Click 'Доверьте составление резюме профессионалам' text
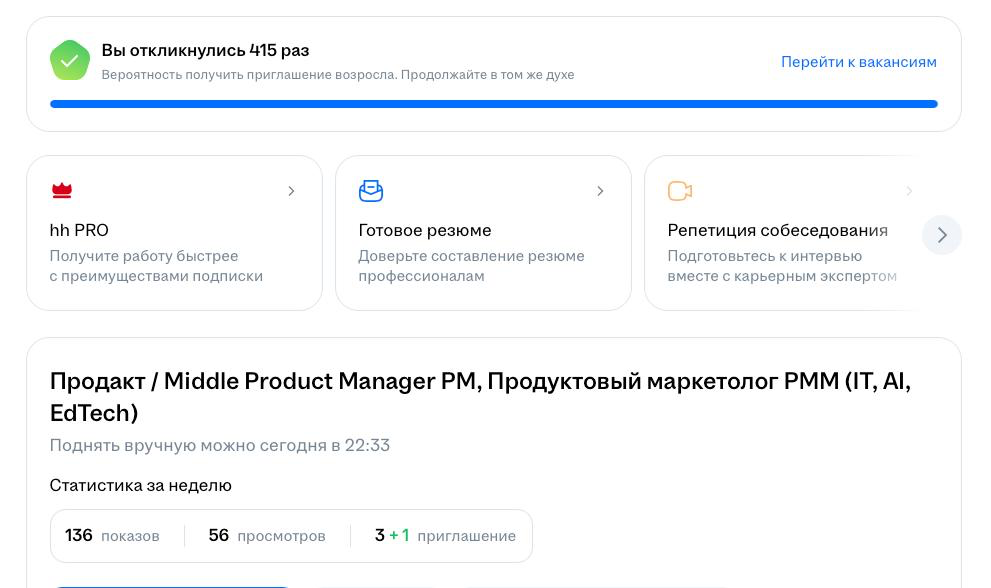Screen dimensions: 991x588 click(x=471, y=266)
